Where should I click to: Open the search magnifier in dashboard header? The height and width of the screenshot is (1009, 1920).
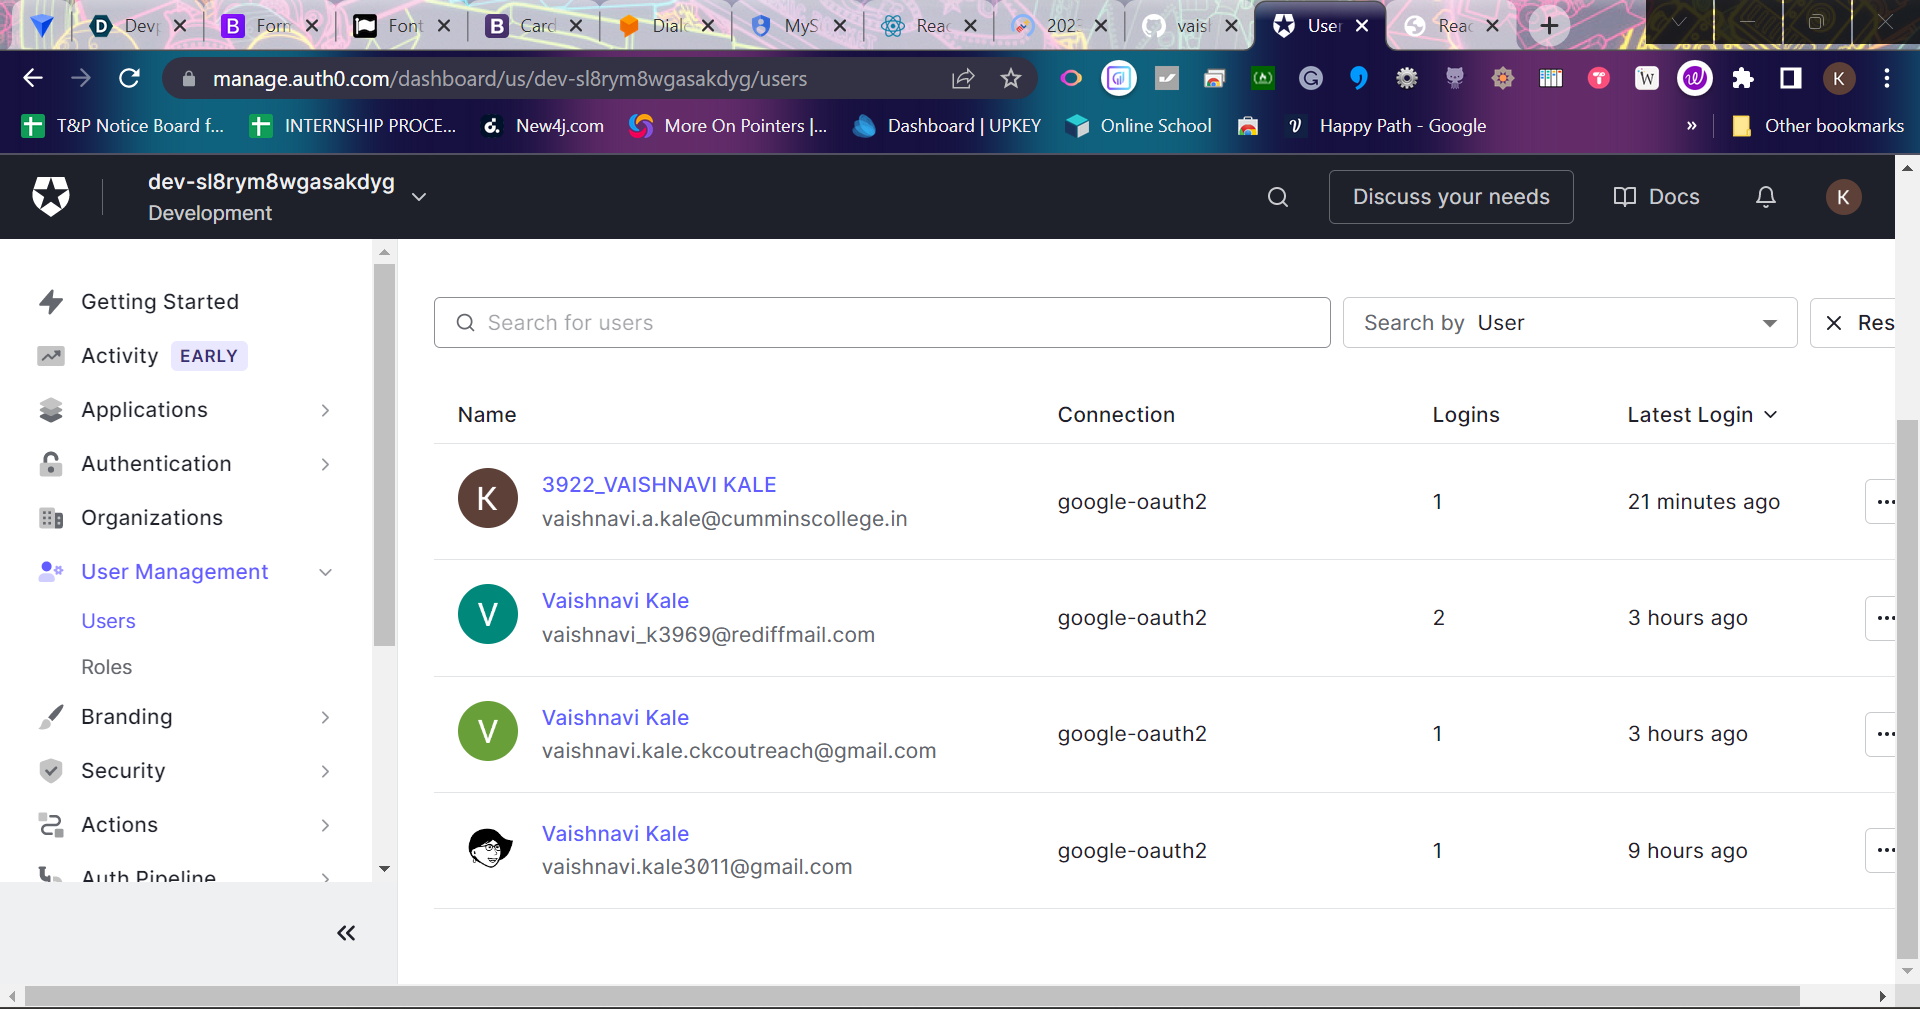(1278, 197)
